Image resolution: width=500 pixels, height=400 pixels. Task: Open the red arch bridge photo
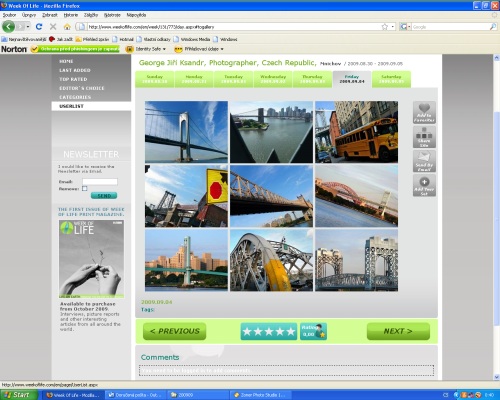[x=356, y=196]
